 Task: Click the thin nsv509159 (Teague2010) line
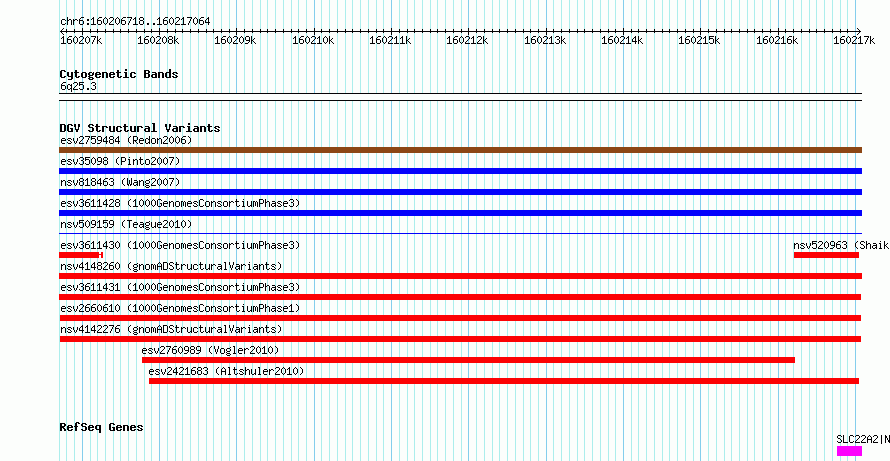coord(460,233)
